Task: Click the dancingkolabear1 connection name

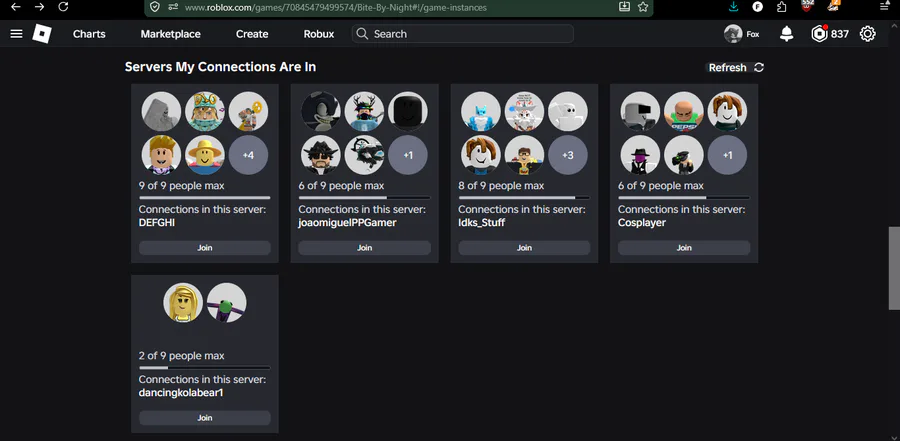Action: coord(181,393)
